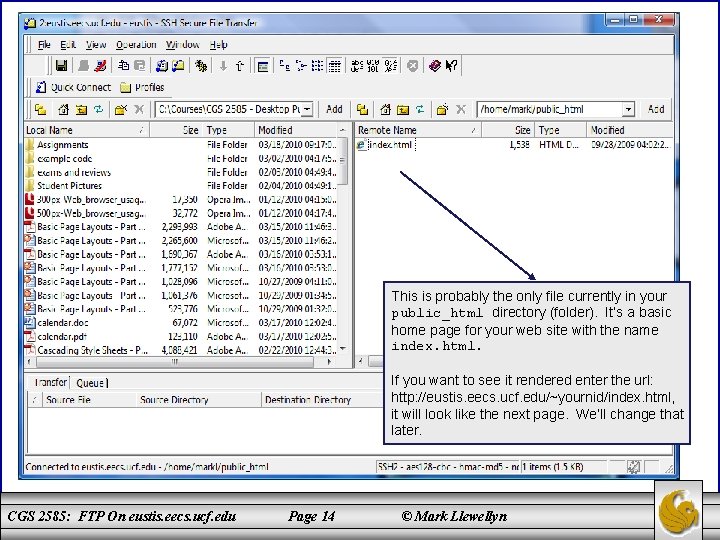Click the Quick Connect icon
The image size is (720, 540).
41,87
